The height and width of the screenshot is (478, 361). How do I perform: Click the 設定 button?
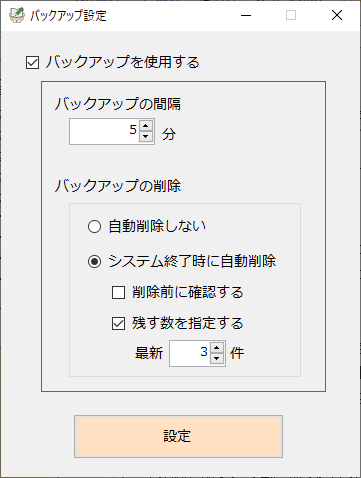178,436
